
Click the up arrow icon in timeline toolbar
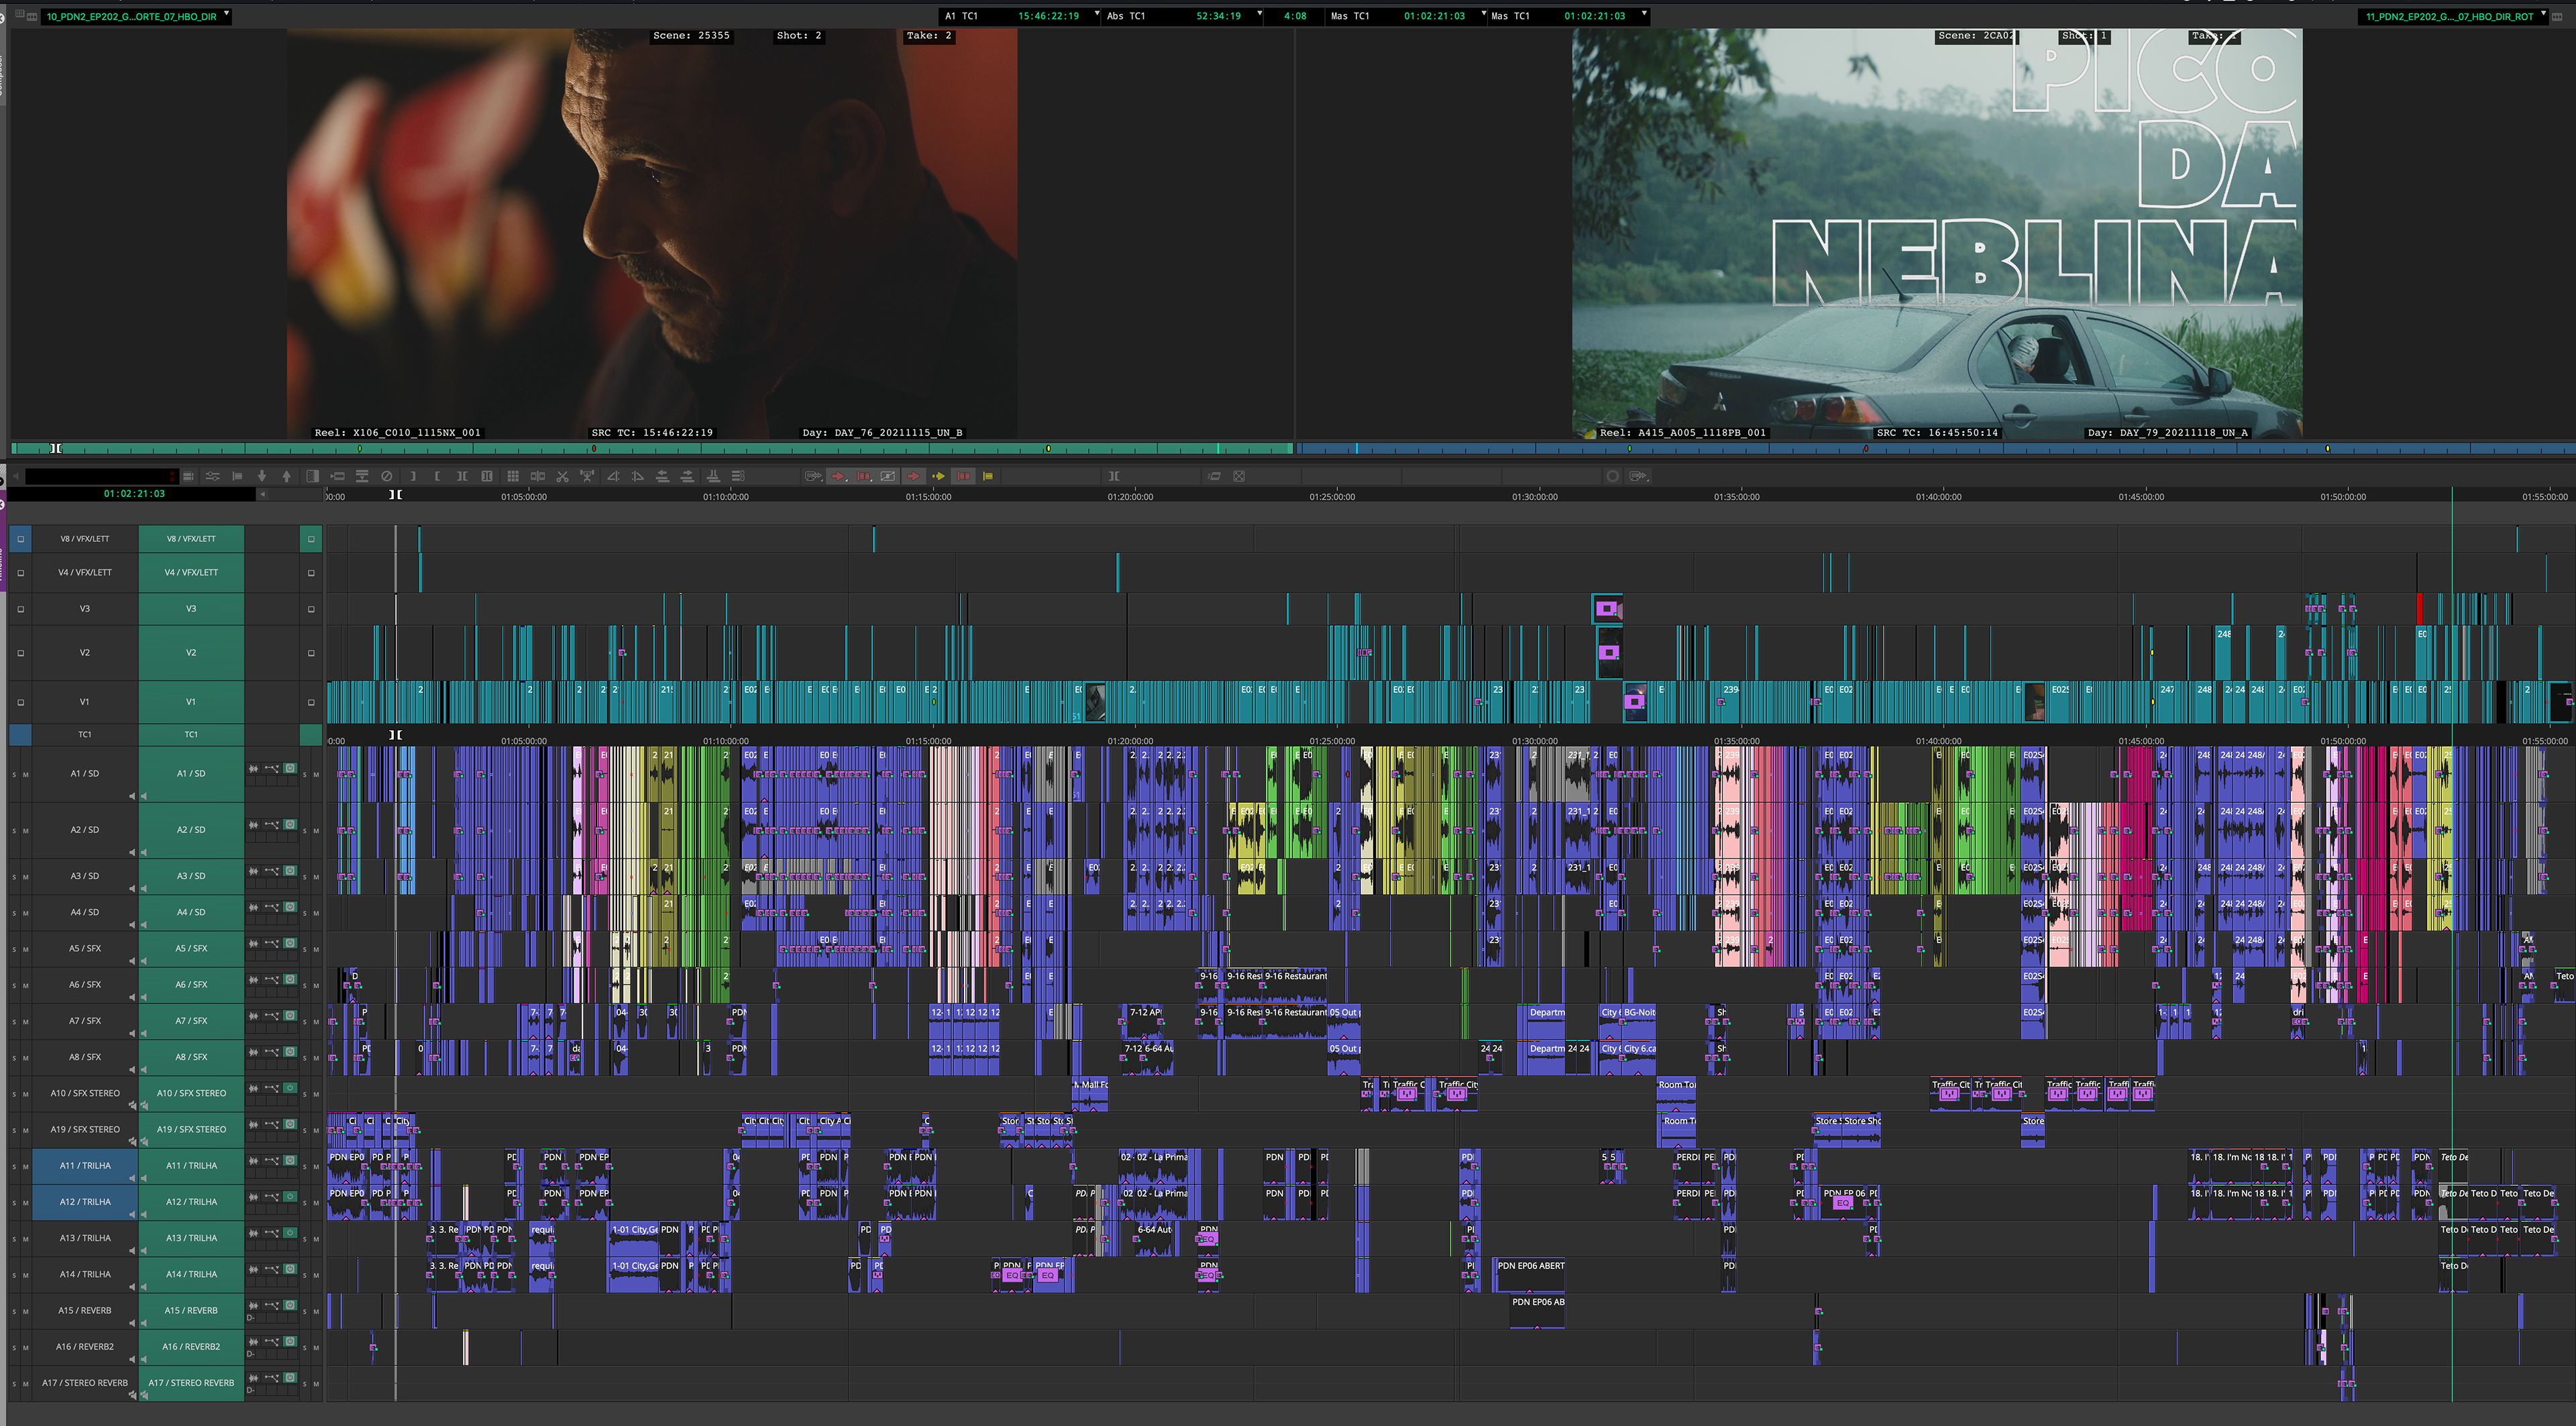coord(287,476)
